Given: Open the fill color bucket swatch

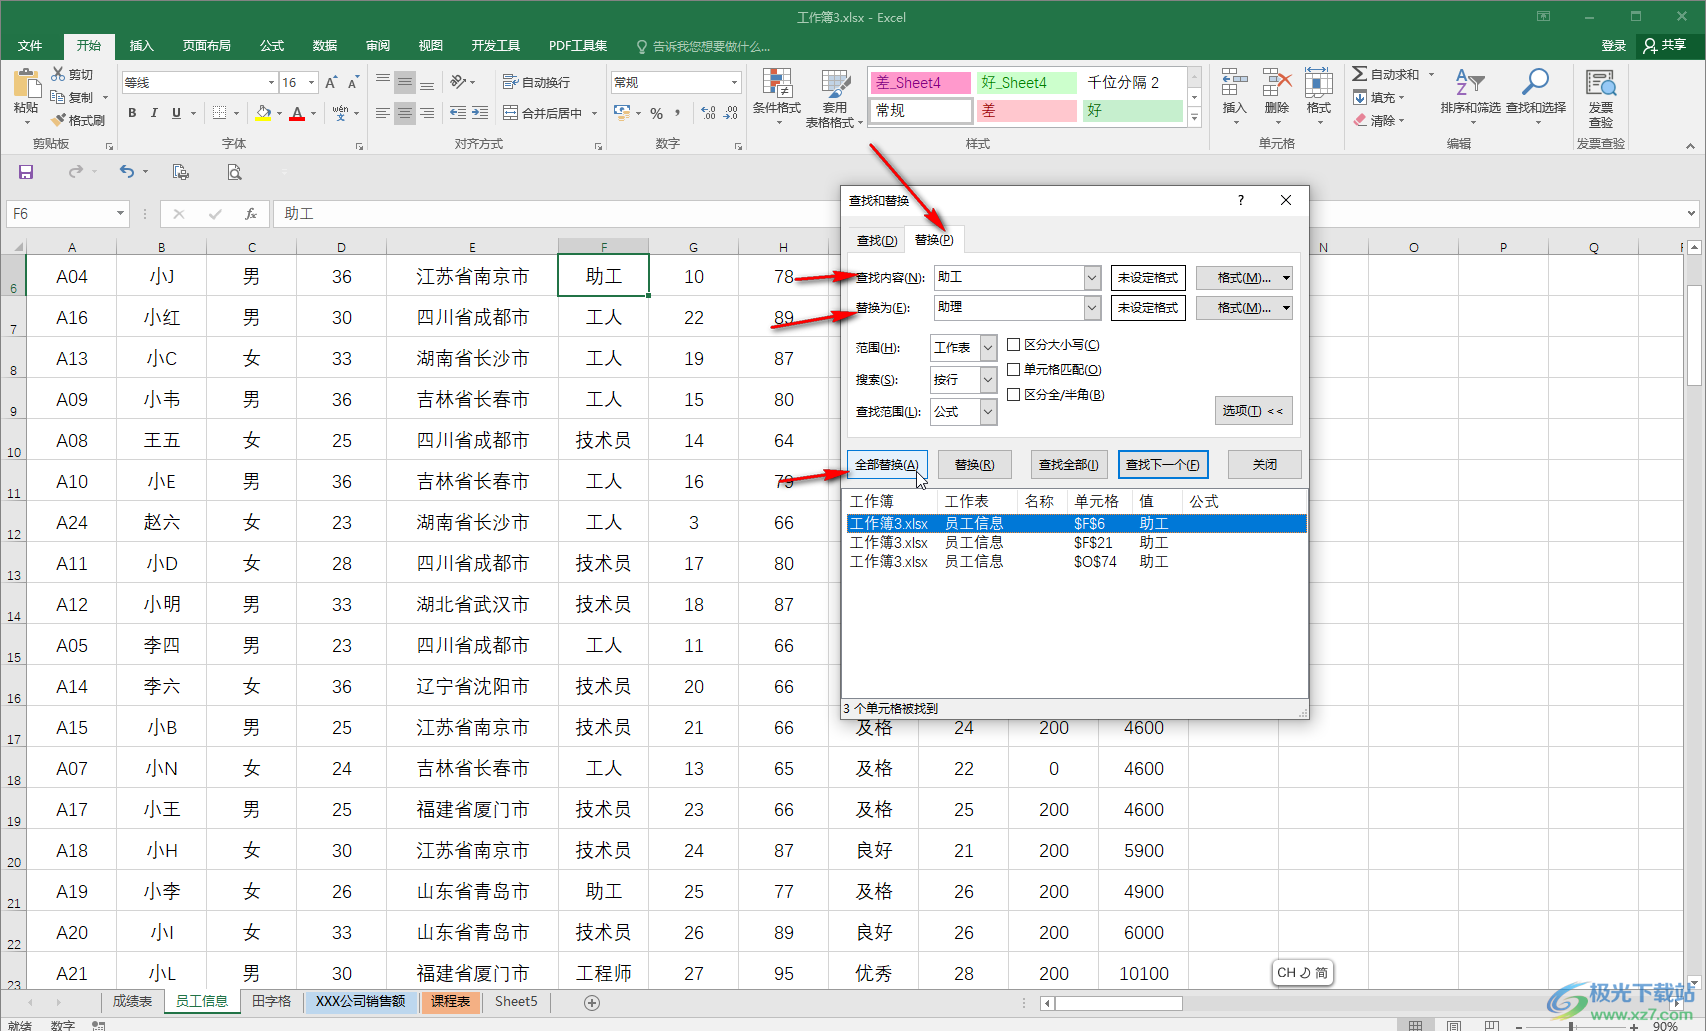Looking at the screenshot, I should tap(263, 113).
